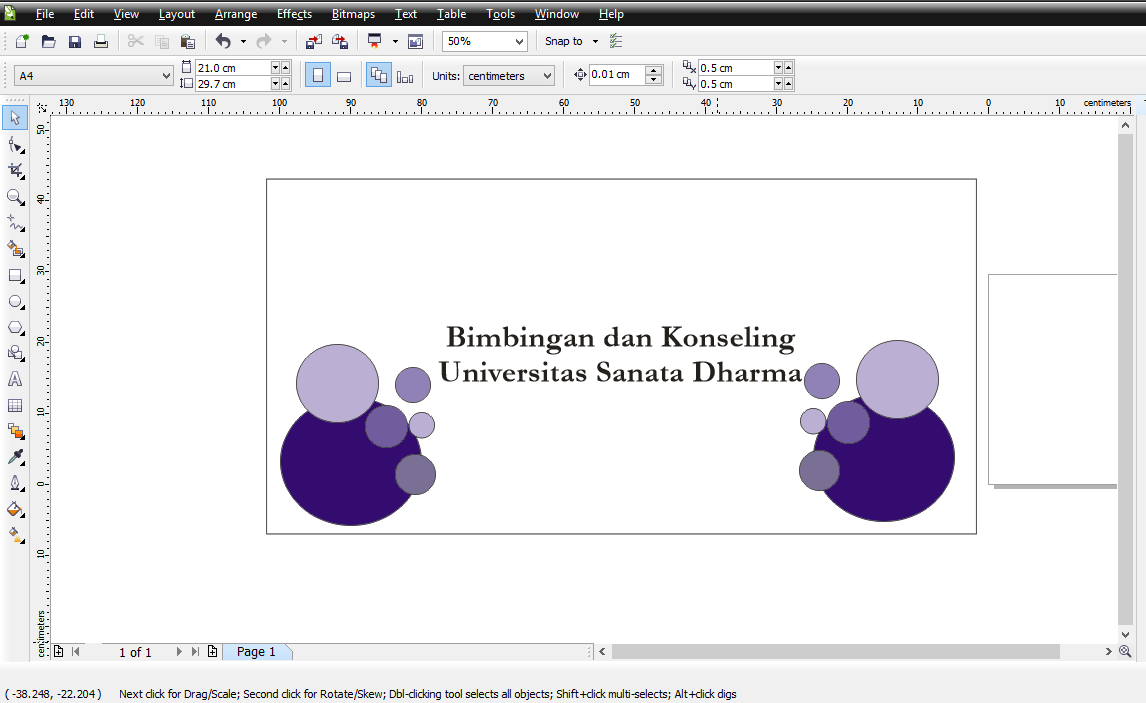Click the Import icon in the toolbar

(x=314, y=42)
